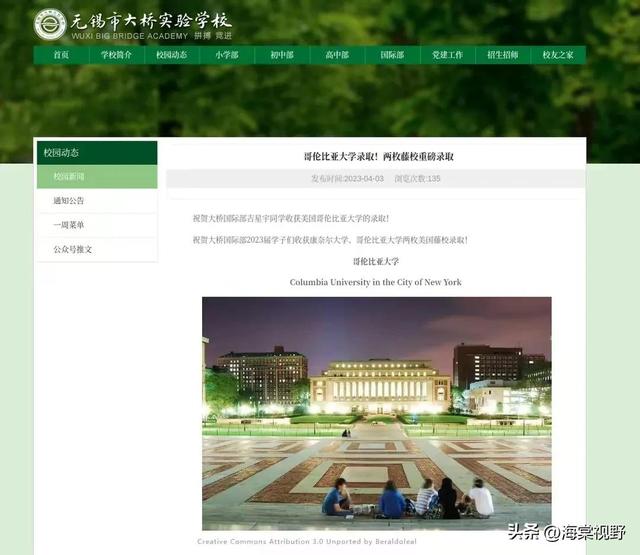Open the 招生招师 nav item
The height and width of the screenshot is (555, 640).
coord(503,55)
